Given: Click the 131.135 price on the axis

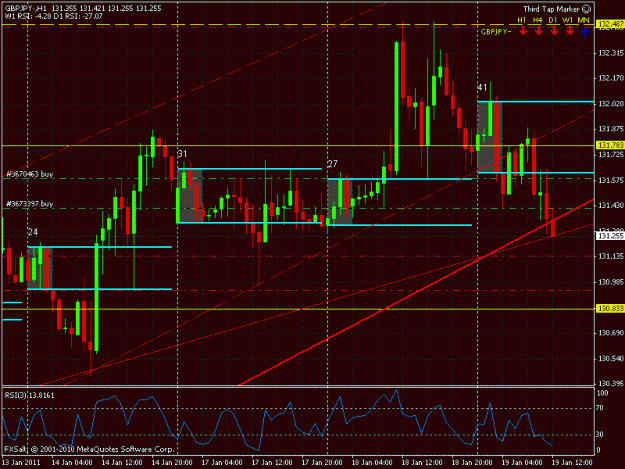Looking at the screenshot, I should pyautogui.click(x=611, y=256).
